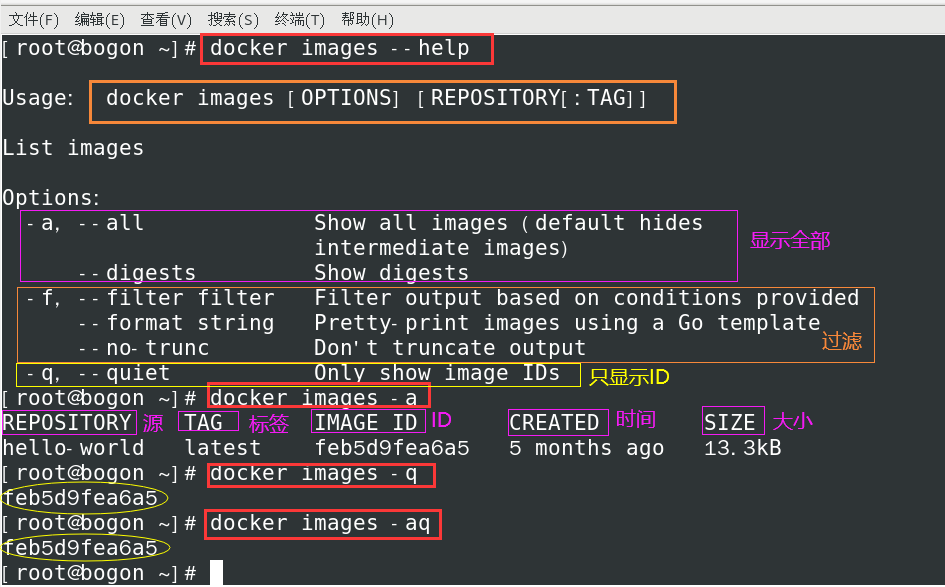Click the '-a, --all' option flag
This screenshot has width=945, height=587.
pos(85,224)
